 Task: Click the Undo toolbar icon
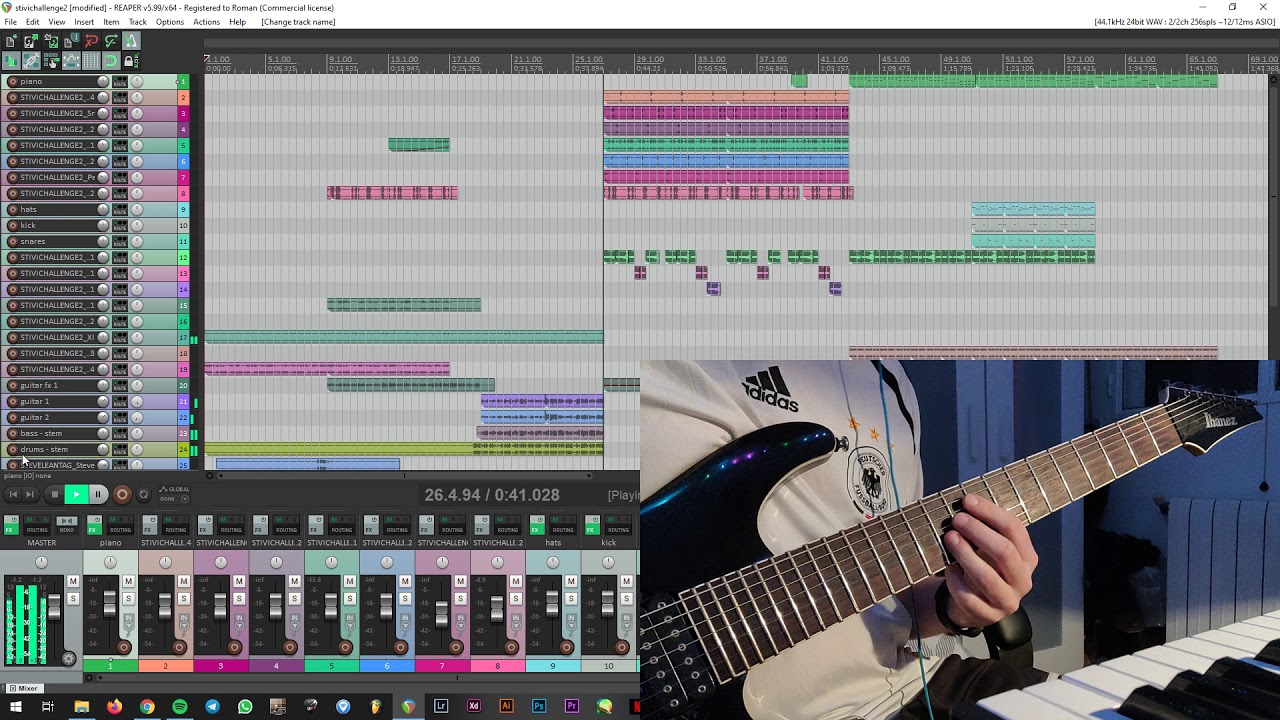[91, 41]
